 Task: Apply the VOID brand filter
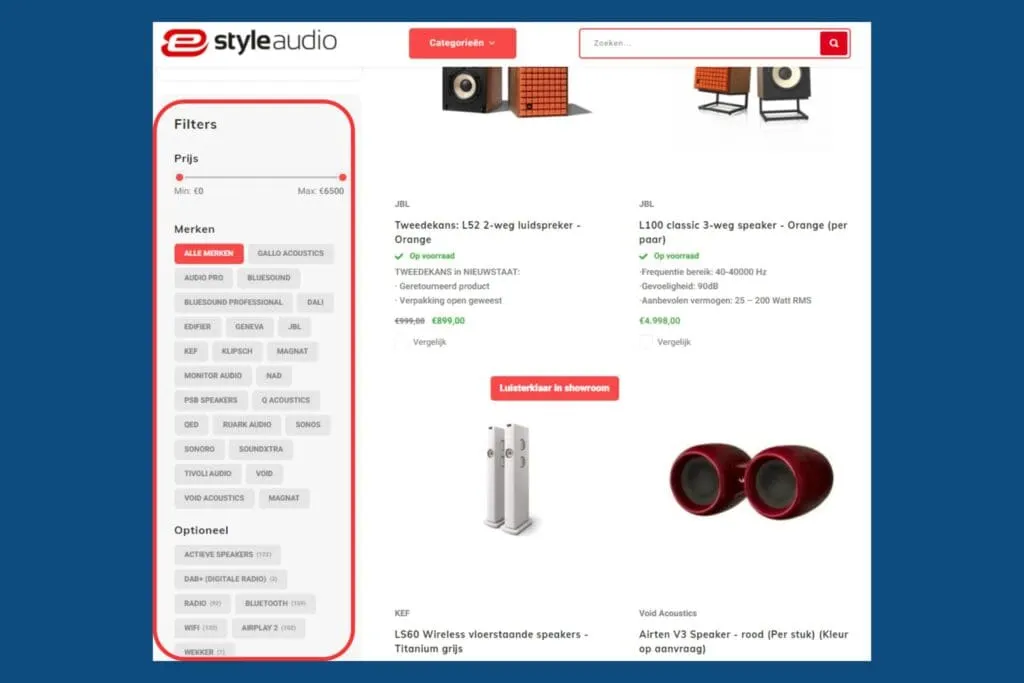pyautogui.click(x=264, y=473)
